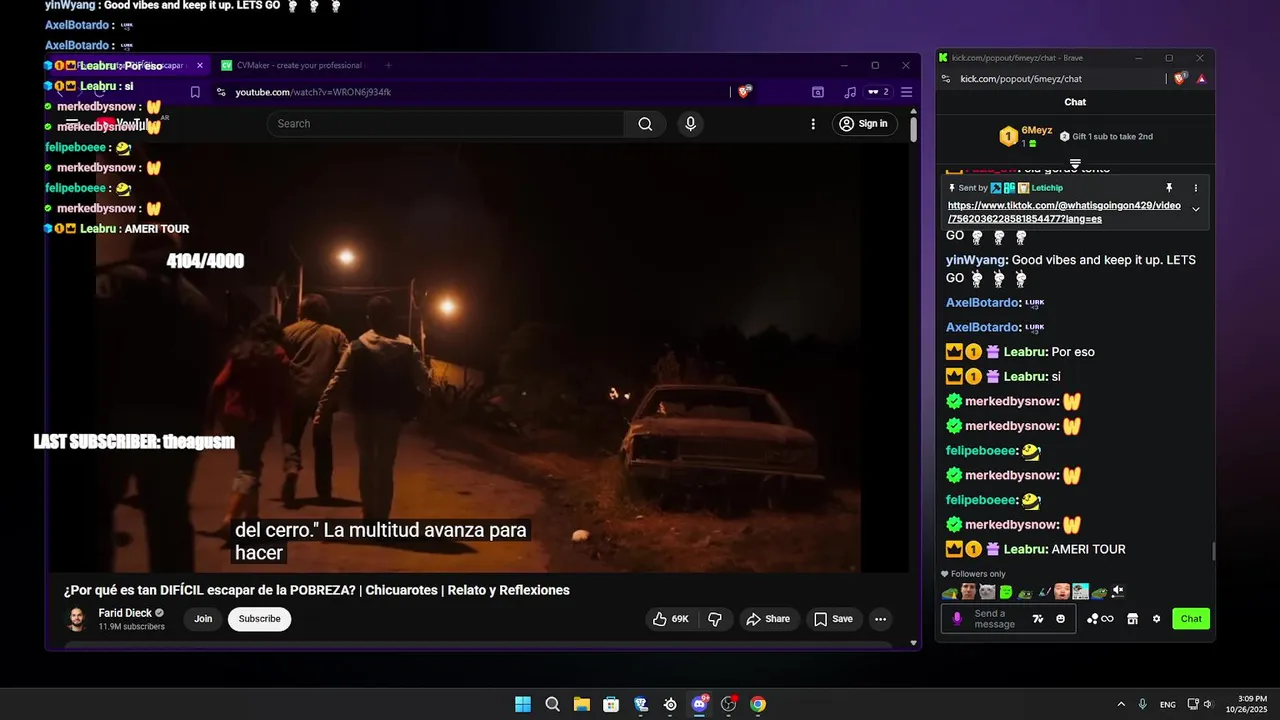Click the YouTube search magnifier button

[645, 124]
